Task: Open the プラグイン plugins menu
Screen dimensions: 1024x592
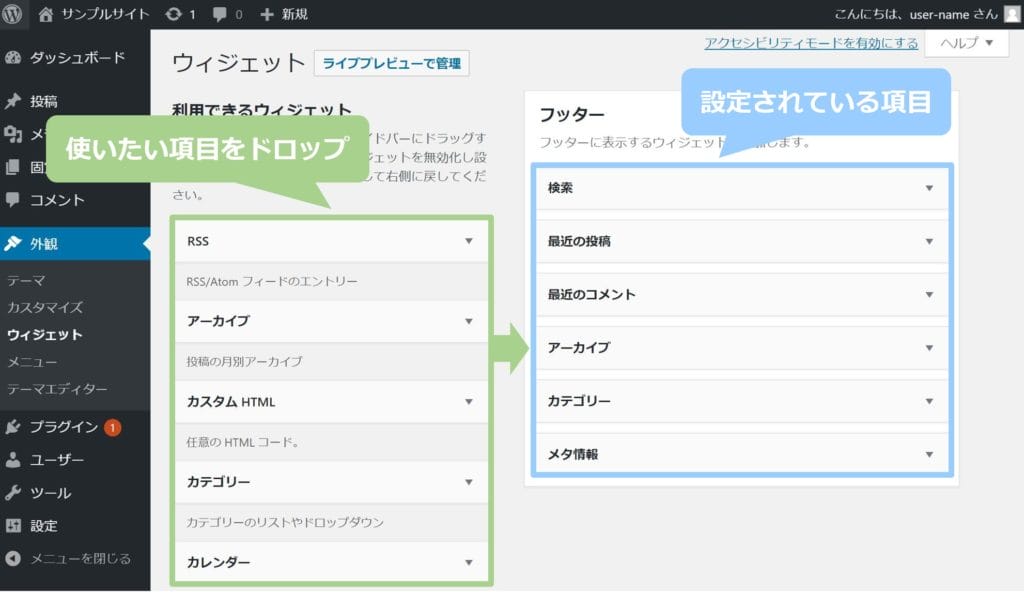Action: 63,427
